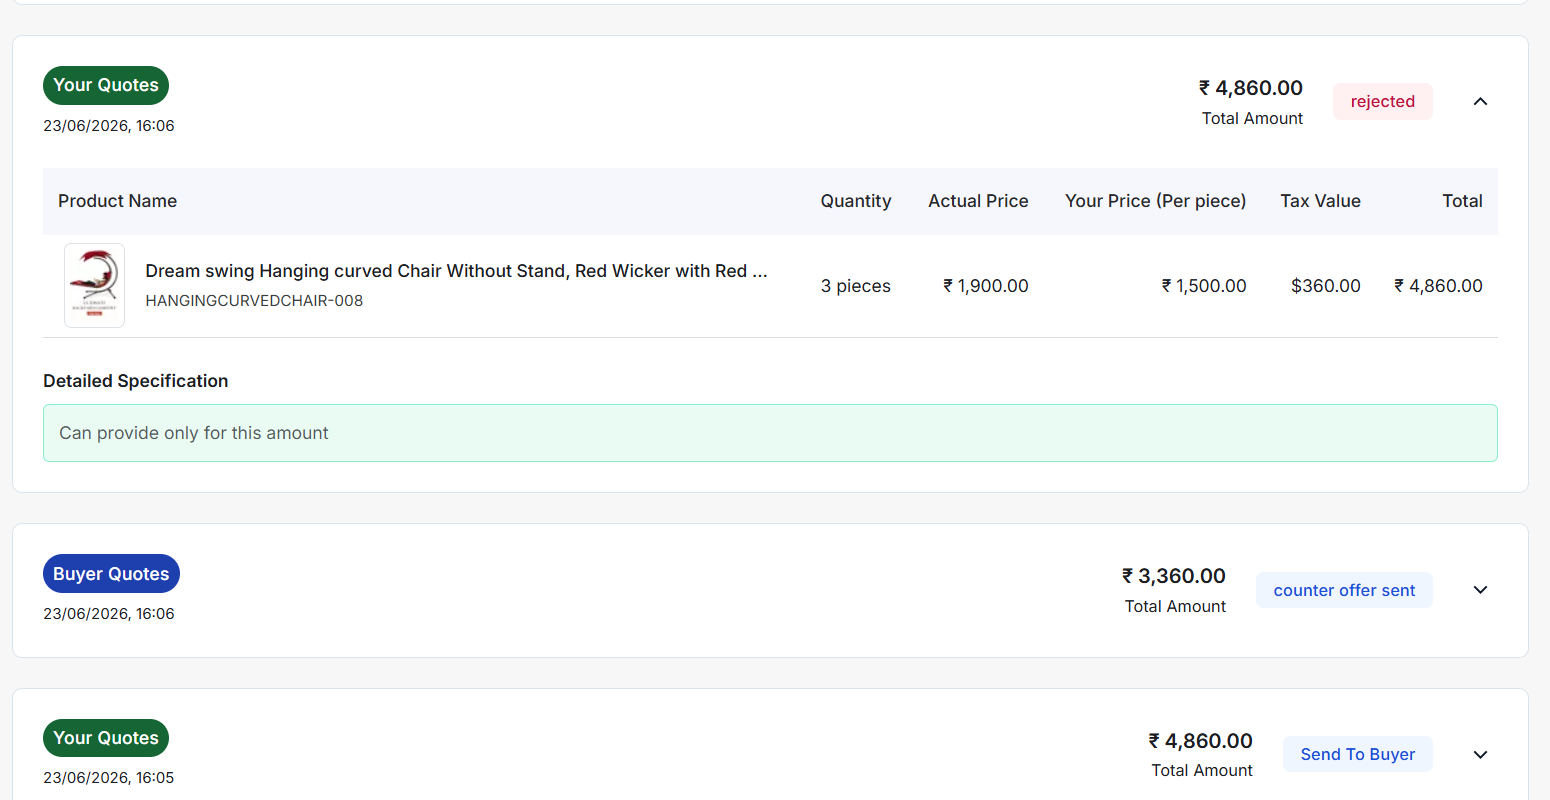1550x800 pixels.
Task: Select the HANGINGCURVEDCHAIR-008 SKU text
Action: pyautogui.click(x=254, y=300)
